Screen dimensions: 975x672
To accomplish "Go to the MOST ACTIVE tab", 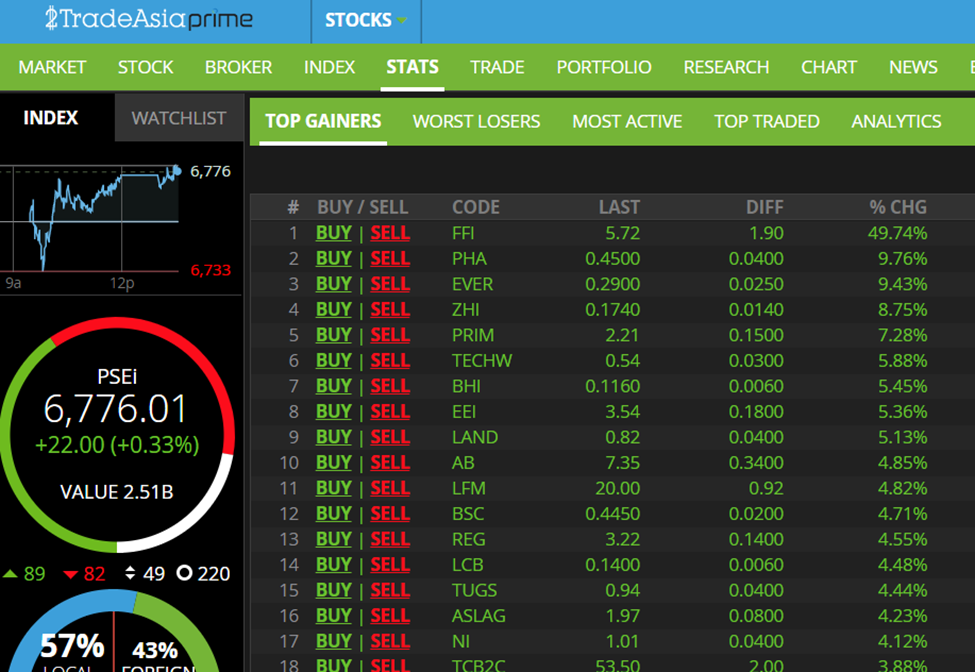I will [627, 121].
